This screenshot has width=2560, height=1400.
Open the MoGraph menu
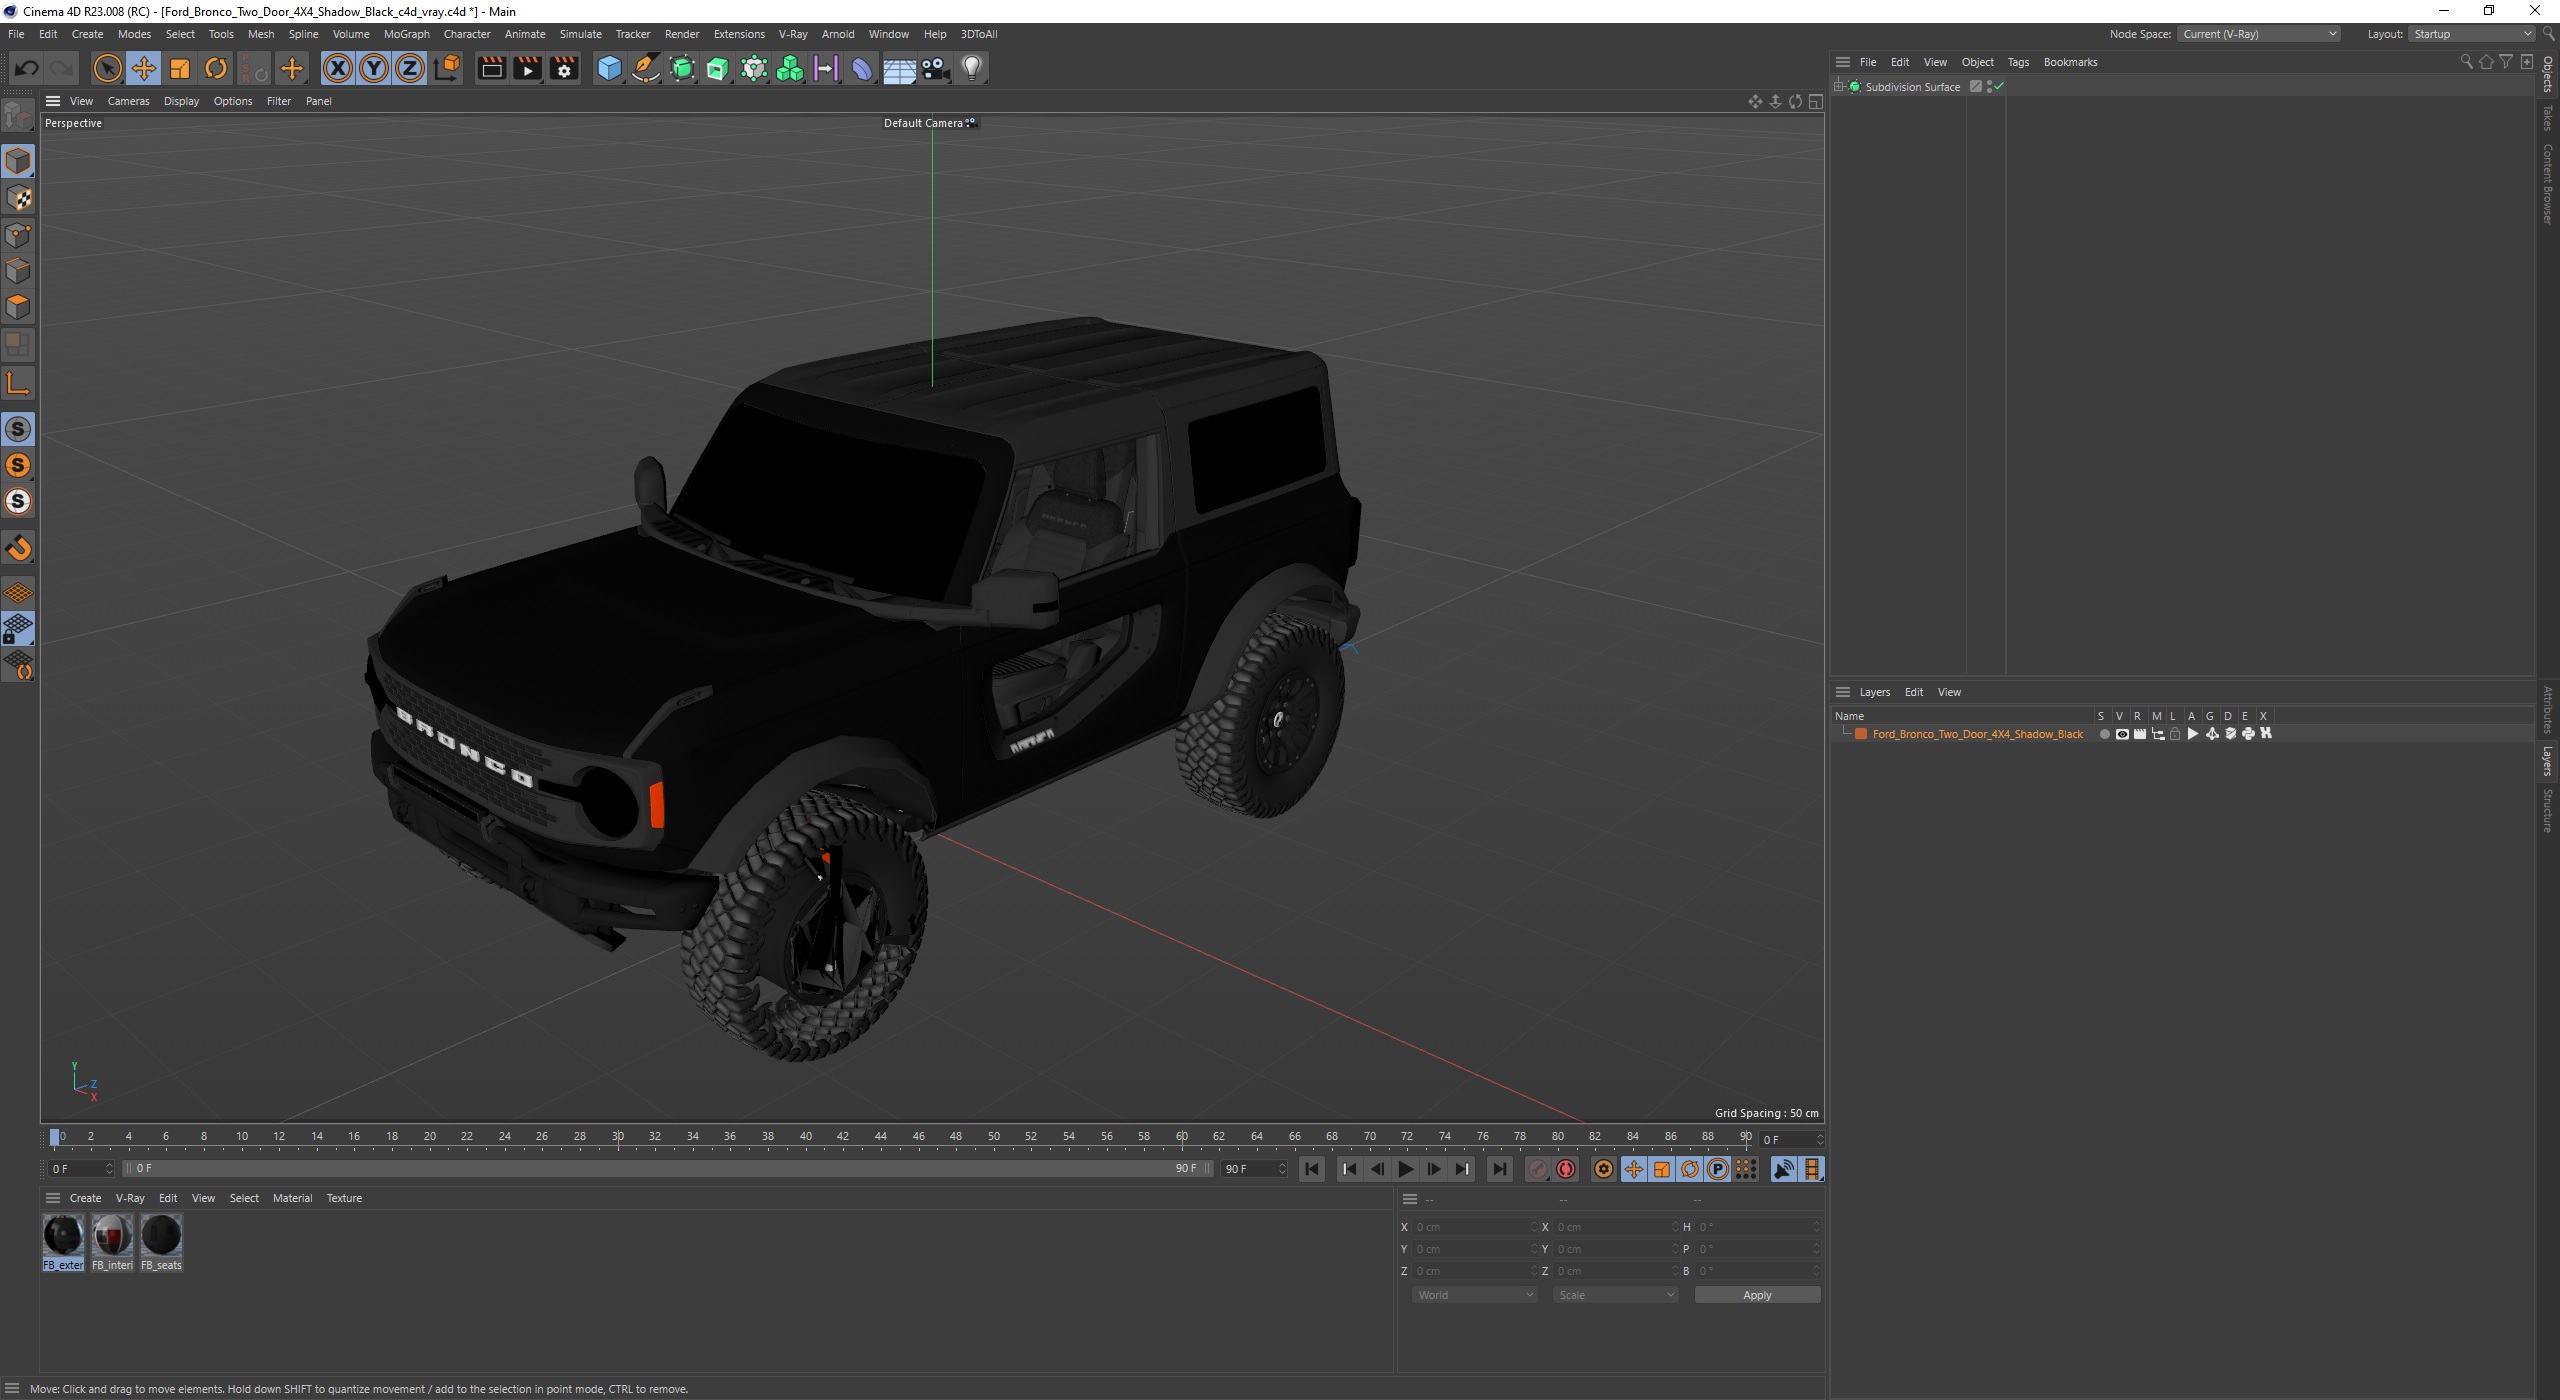tap(406, 34)
